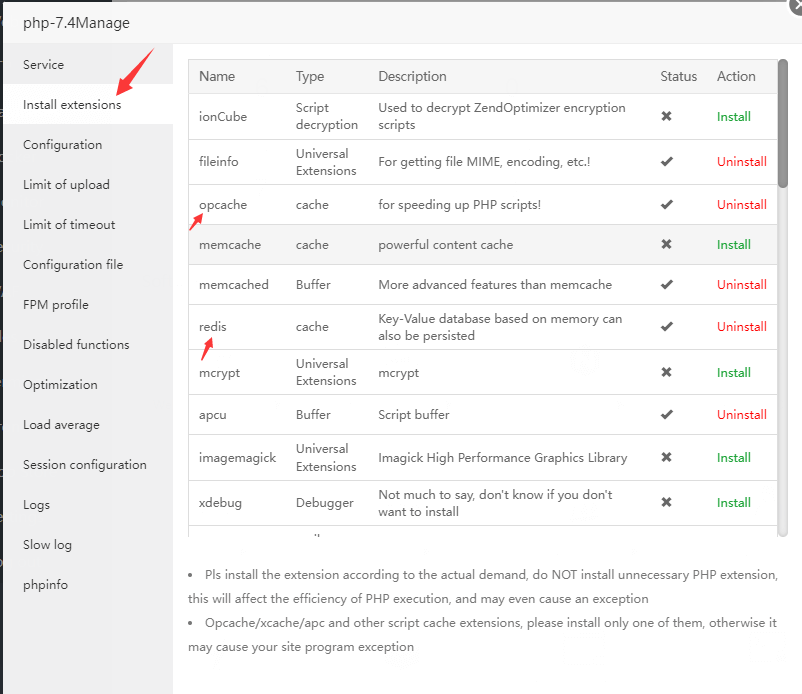Click ionCube not-installed status cross icon

[x=666, y=116]
